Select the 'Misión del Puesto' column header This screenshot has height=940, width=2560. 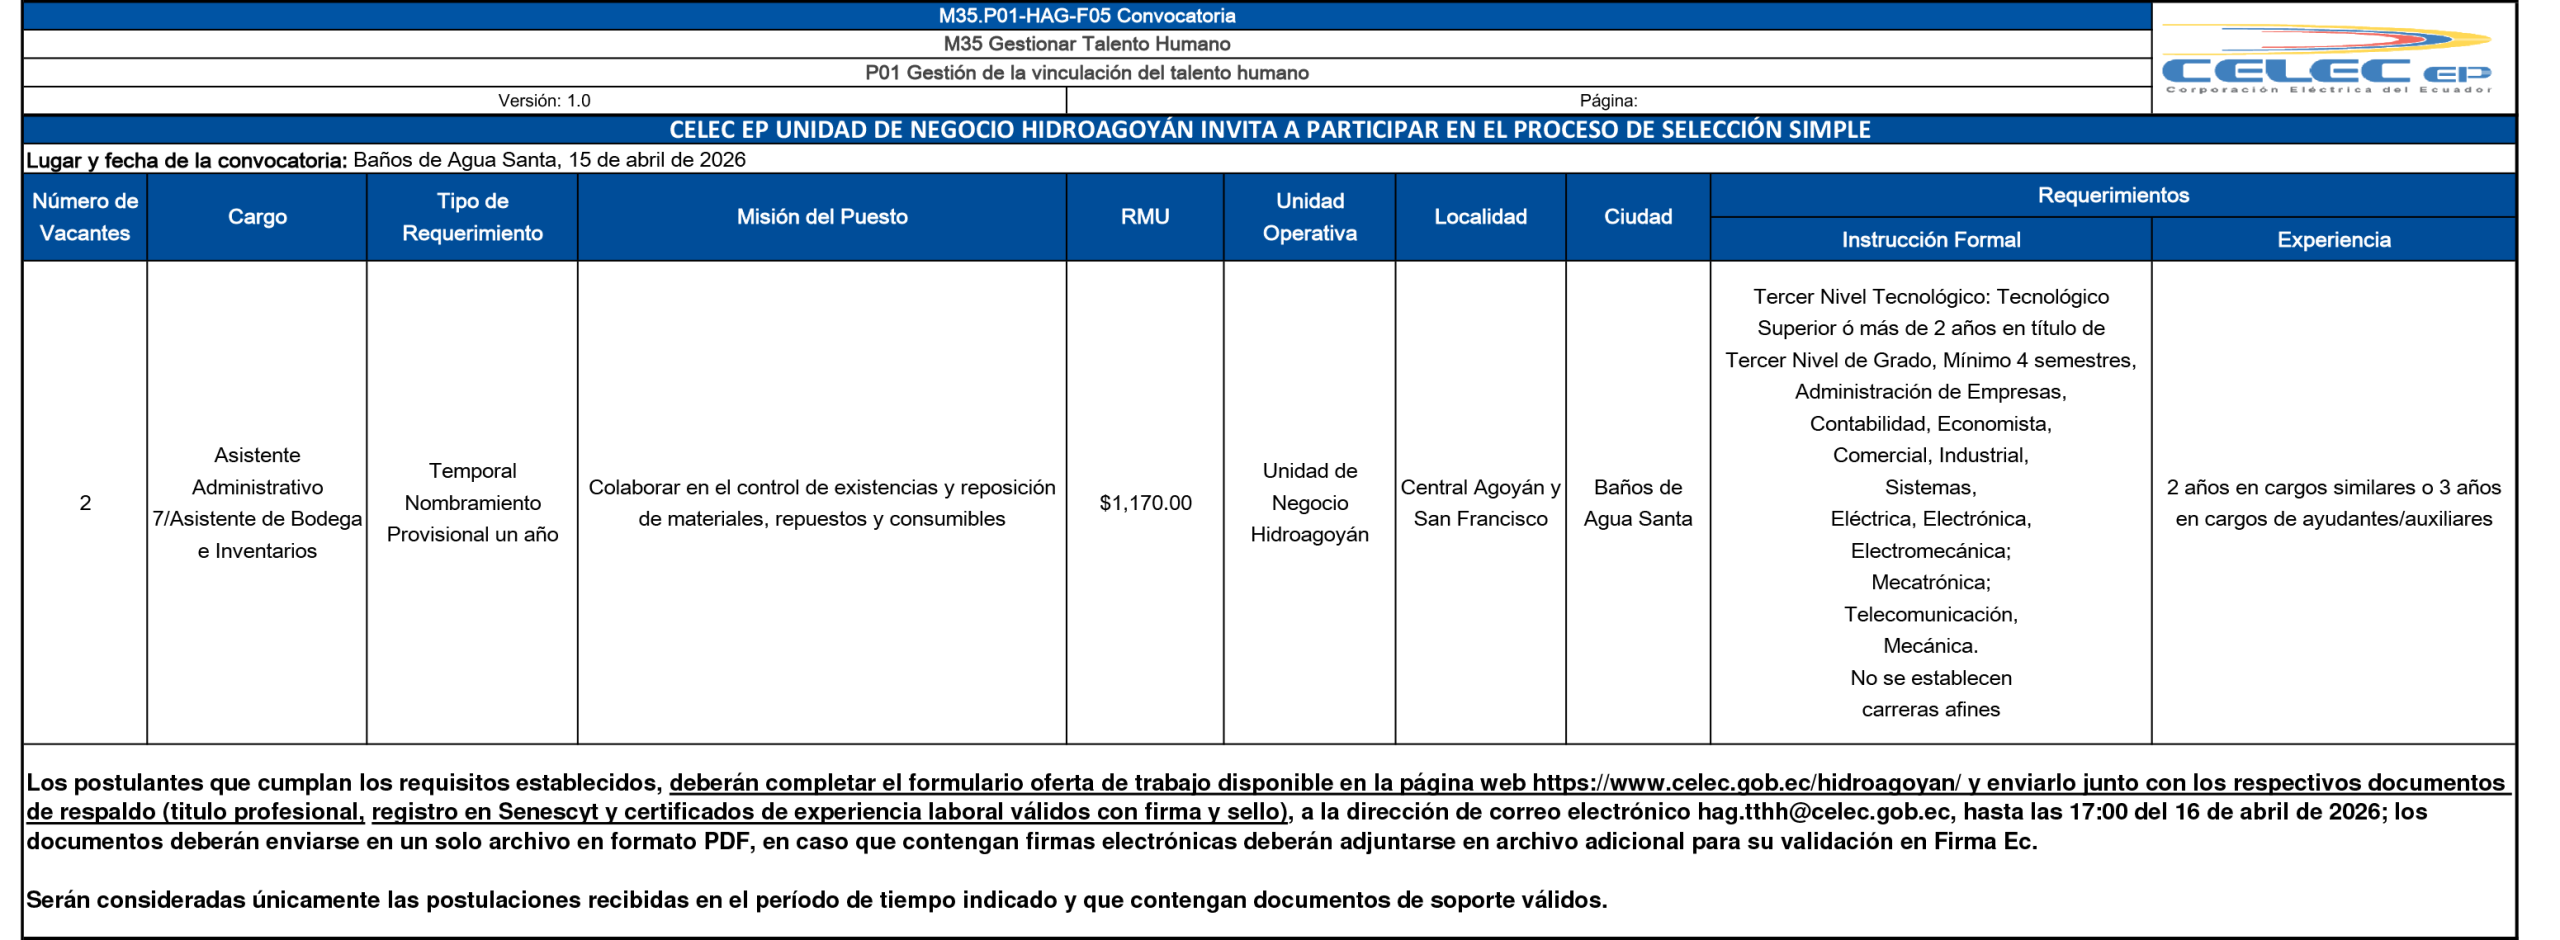[x=821, y=217]
